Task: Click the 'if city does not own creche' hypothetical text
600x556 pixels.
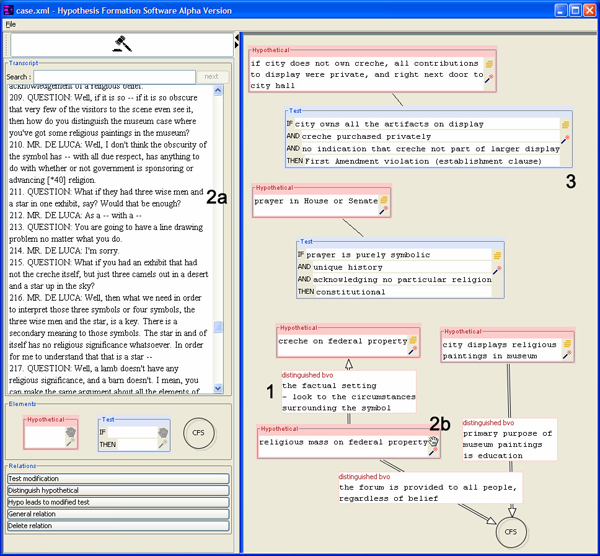Action: tap(367, 74)
